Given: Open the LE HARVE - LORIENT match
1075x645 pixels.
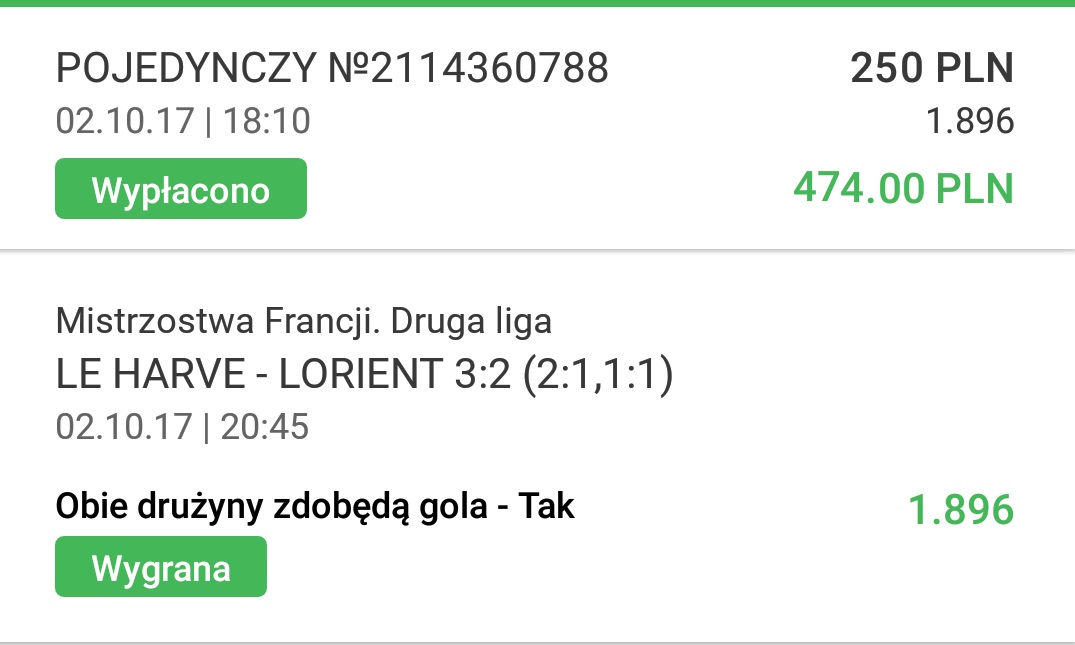Looking at the screenshot, I should click(x=250, y=374).
